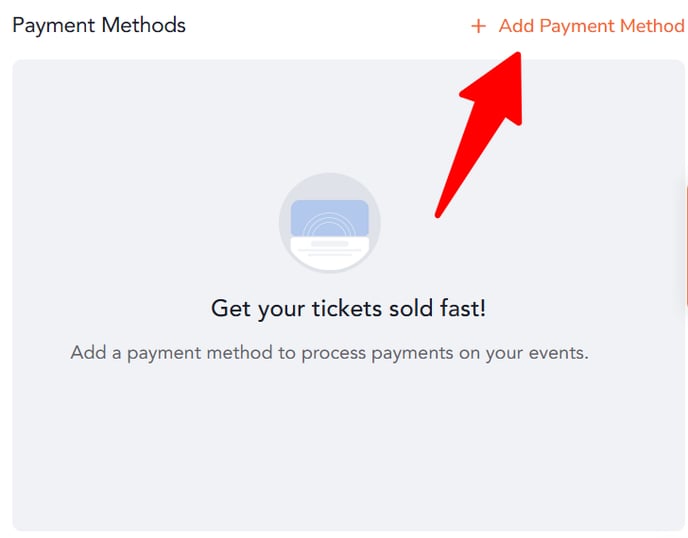Screen dimensions: 688x538
Task: Click the circular payment card illustration
Action: pyautogui.click(x=330, y=223)
